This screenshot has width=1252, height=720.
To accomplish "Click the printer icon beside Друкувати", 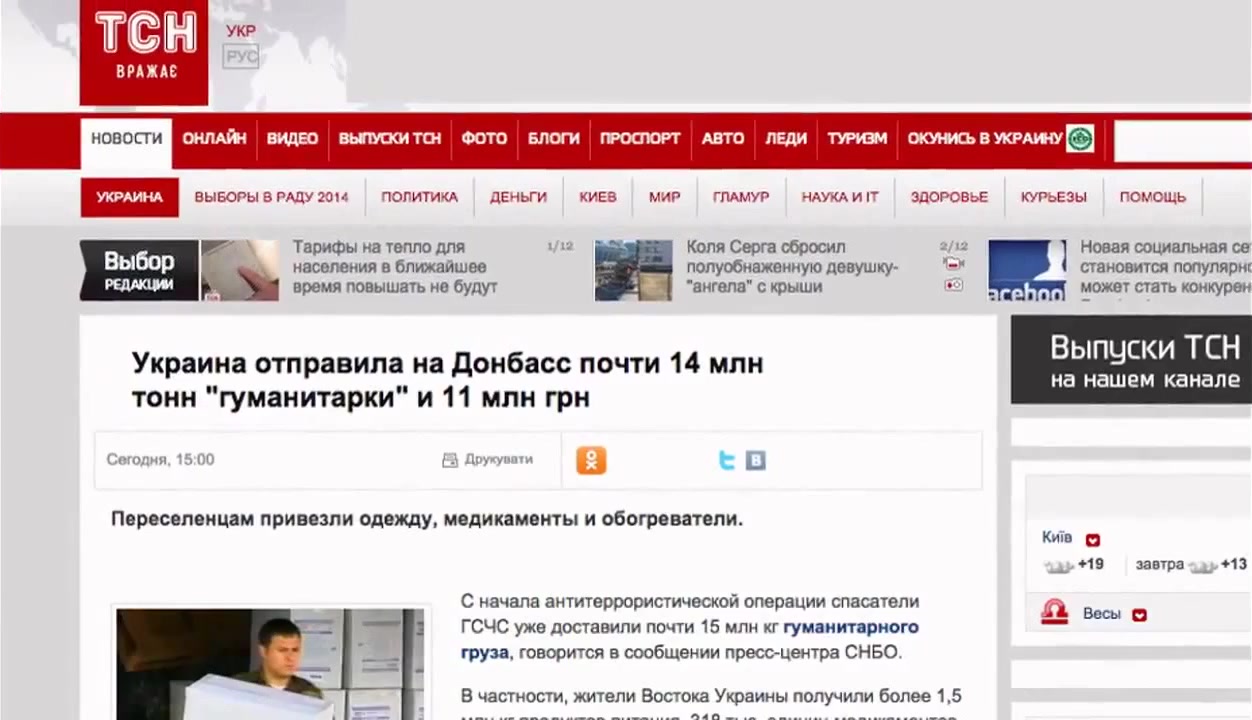I will [450, 460].
